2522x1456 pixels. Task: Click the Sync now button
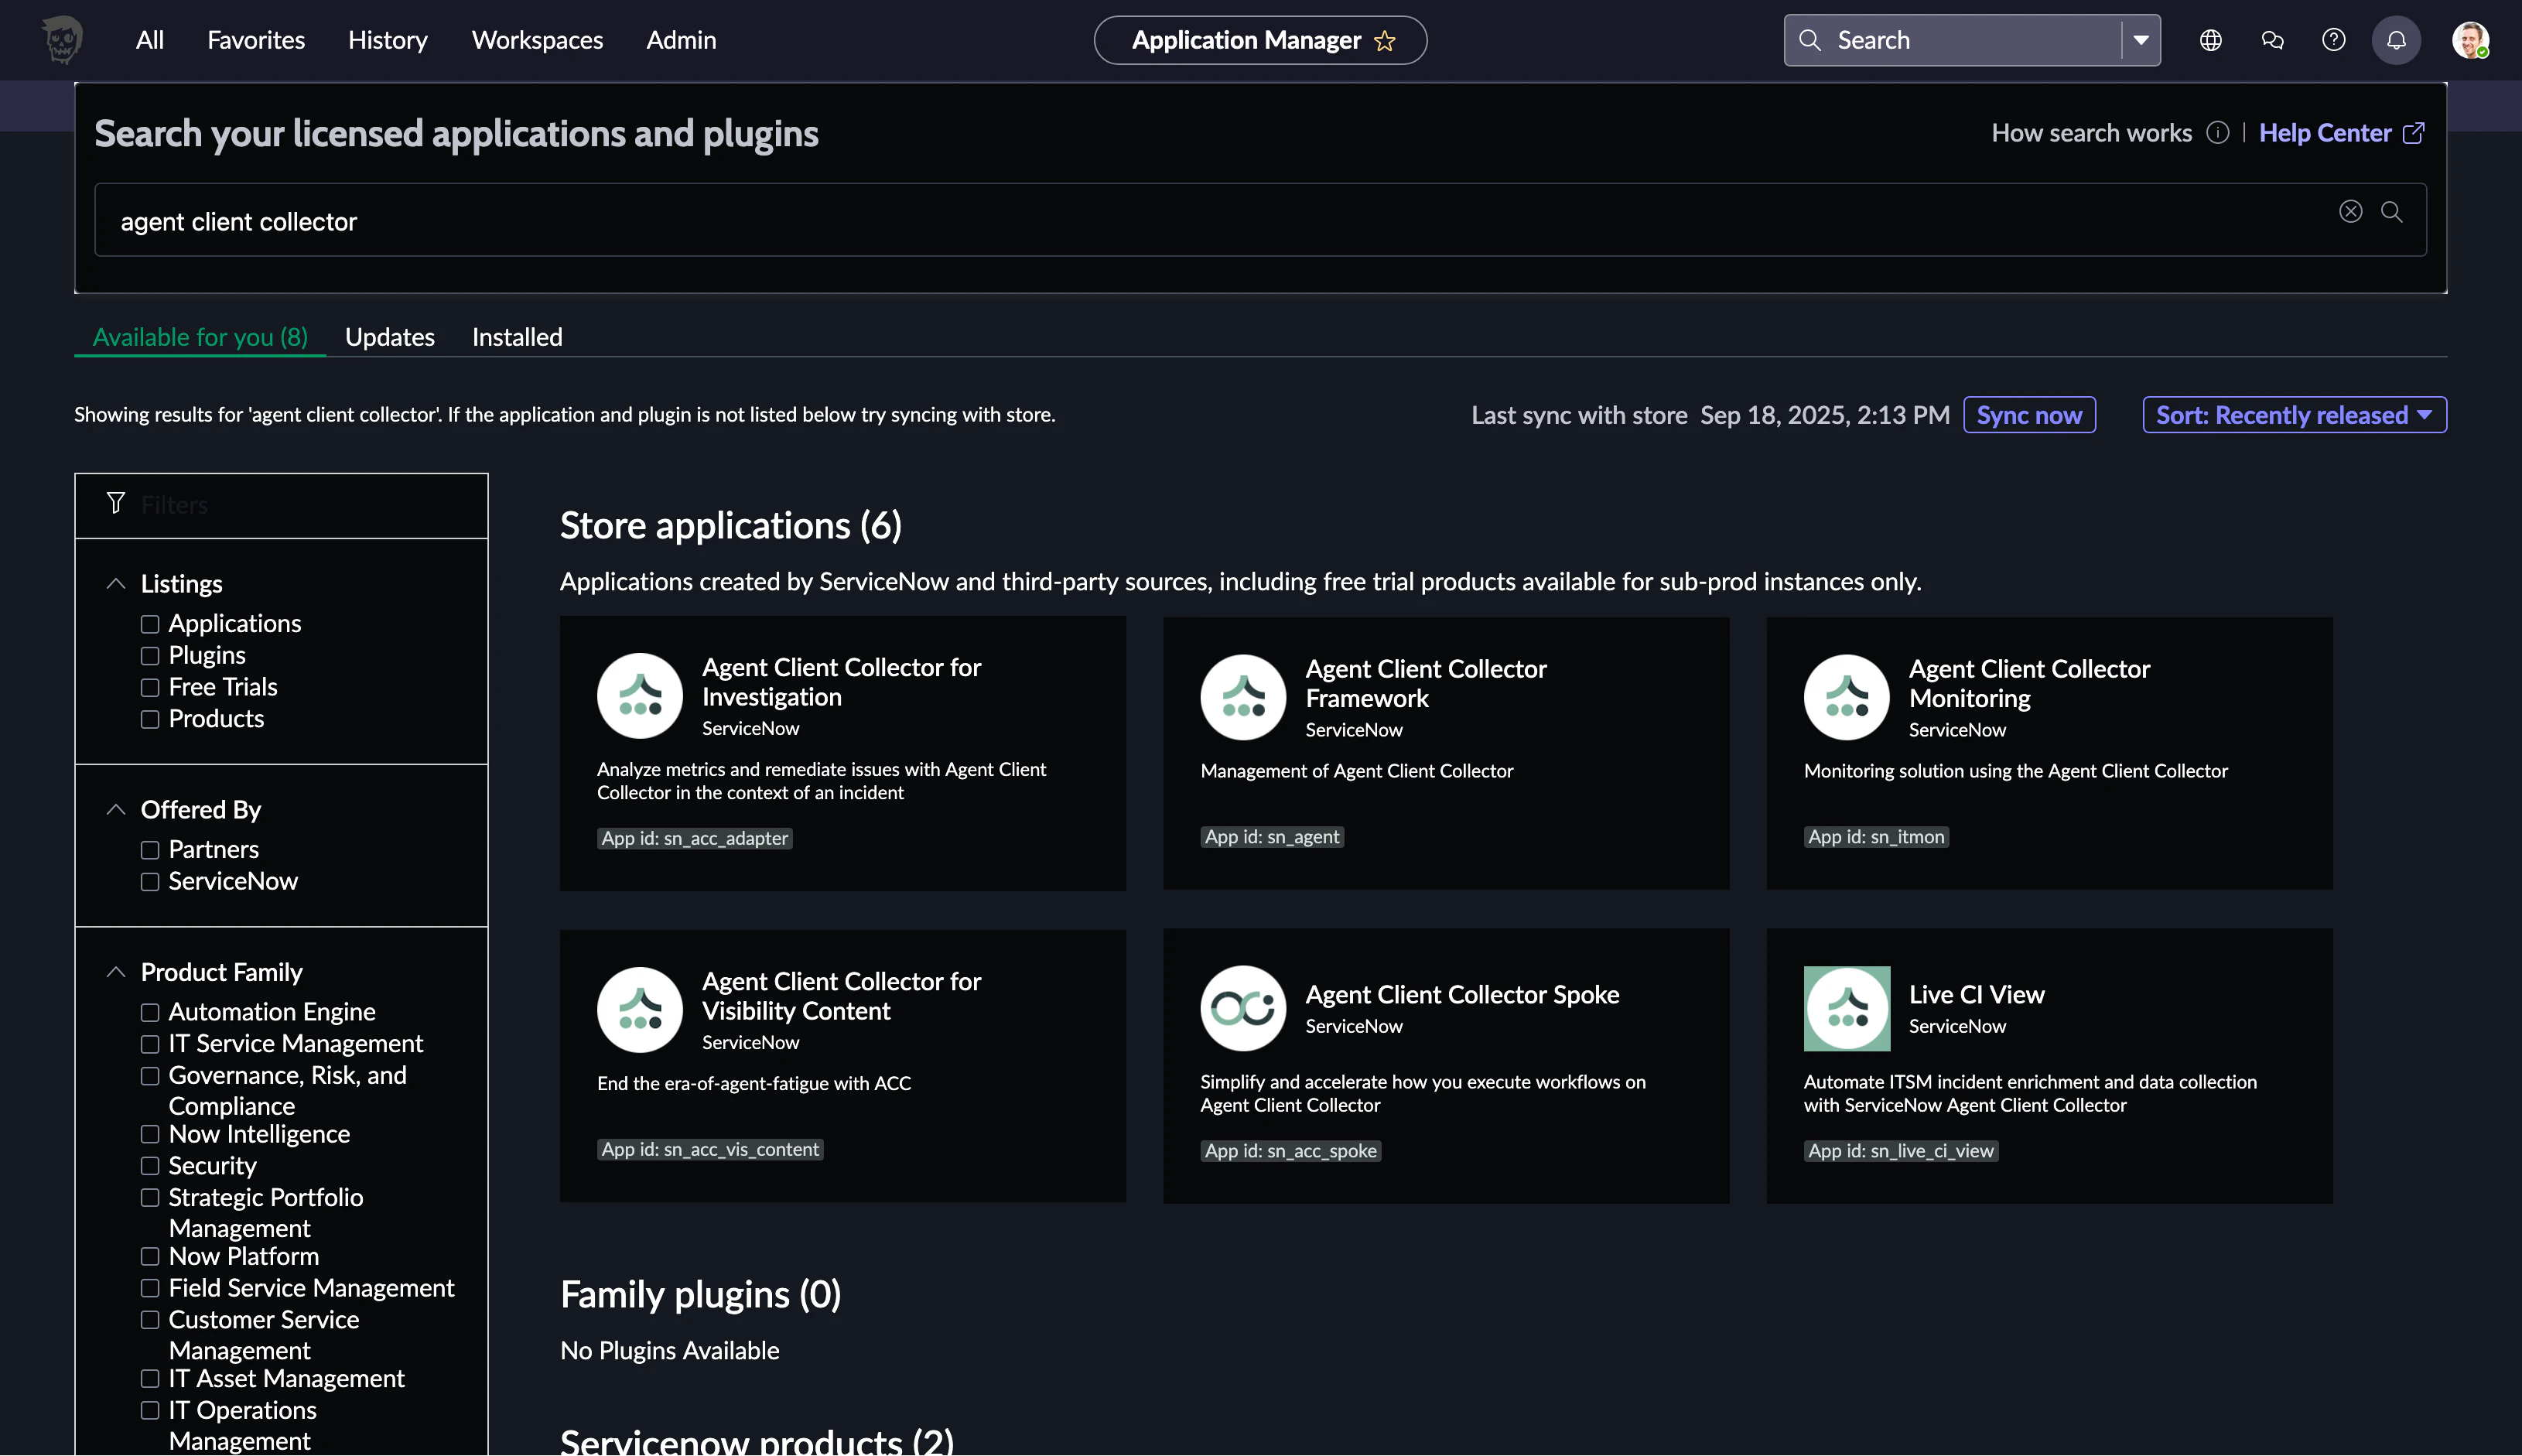(2029, 415)
